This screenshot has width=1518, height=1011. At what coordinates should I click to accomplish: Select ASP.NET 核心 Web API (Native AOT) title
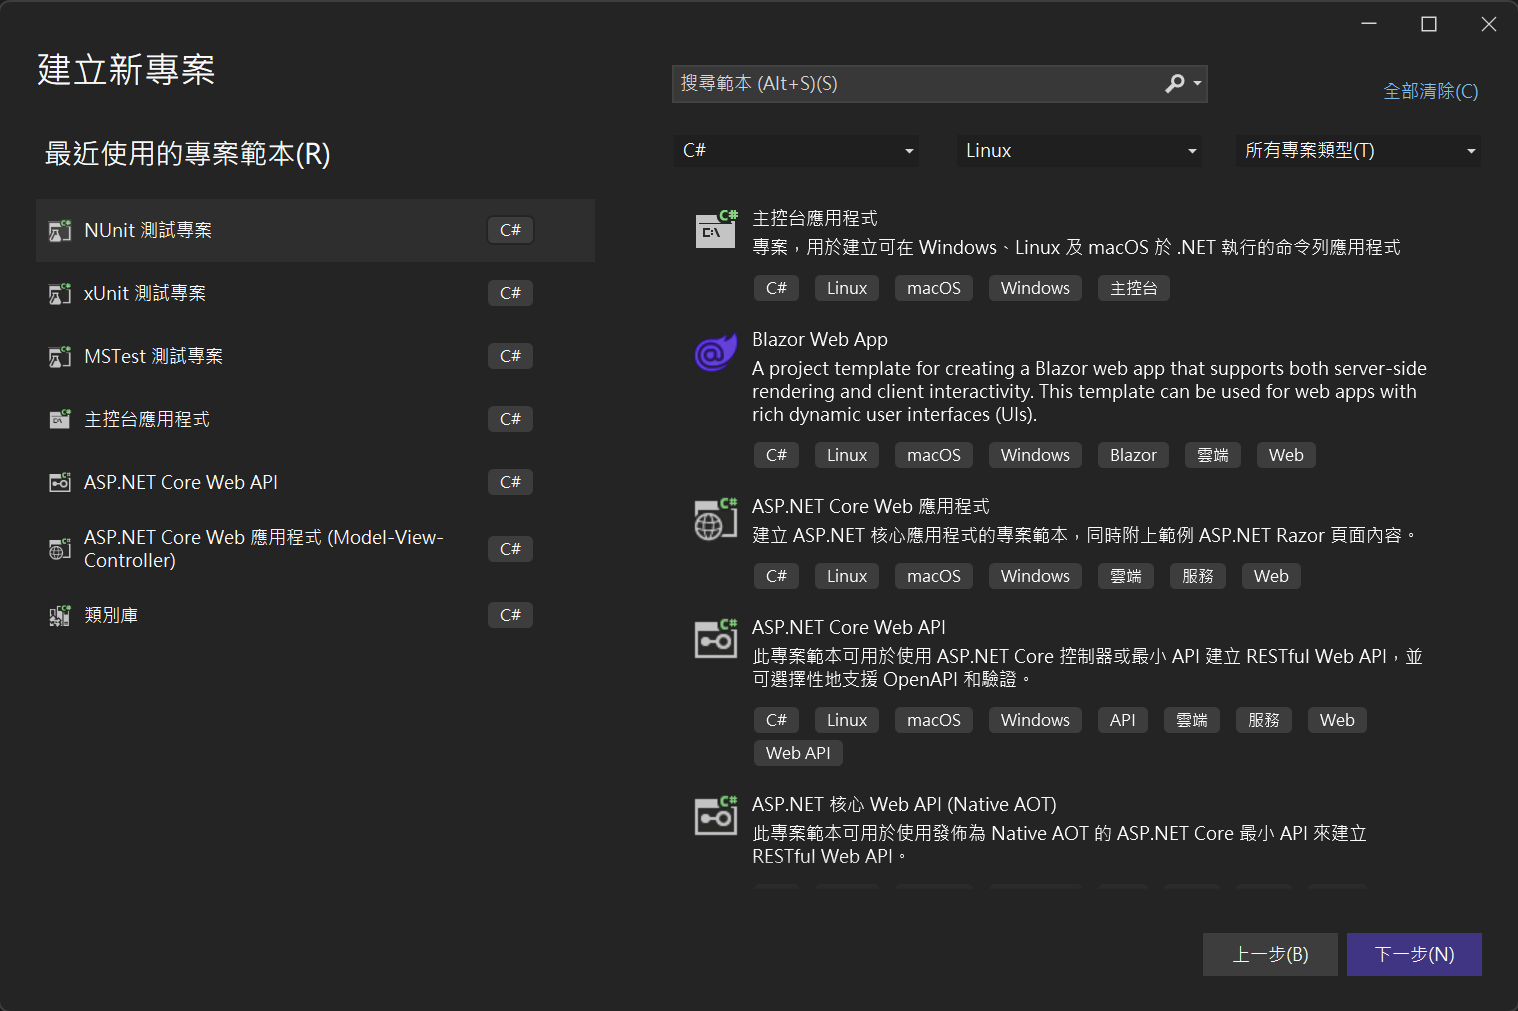point(904,805)
